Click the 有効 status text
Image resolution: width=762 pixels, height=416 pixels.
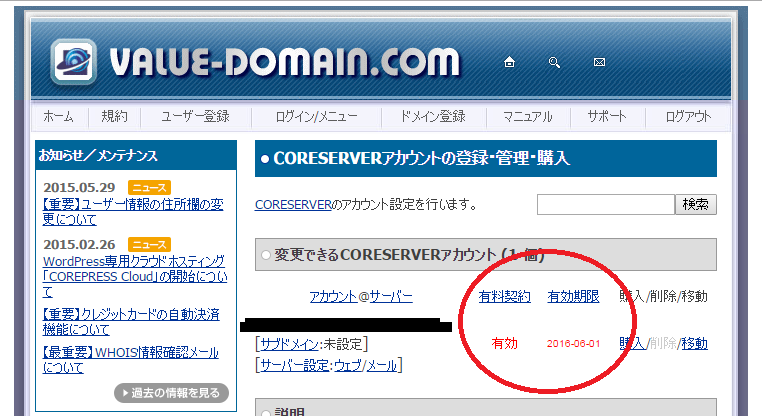click(x=504, y=344)
